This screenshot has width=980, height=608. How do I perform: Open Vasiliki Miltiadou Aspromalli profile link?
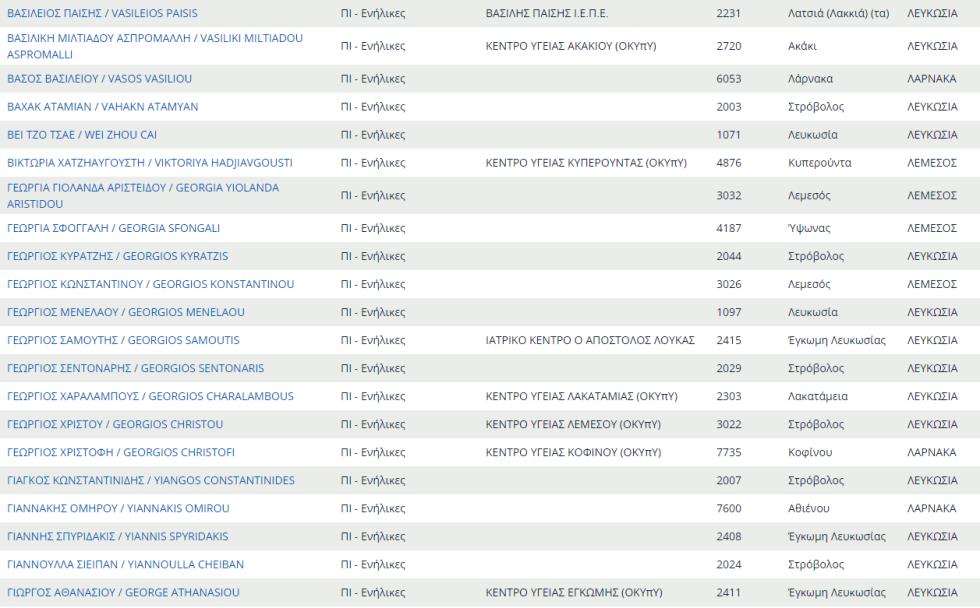(x=155, y=45)
